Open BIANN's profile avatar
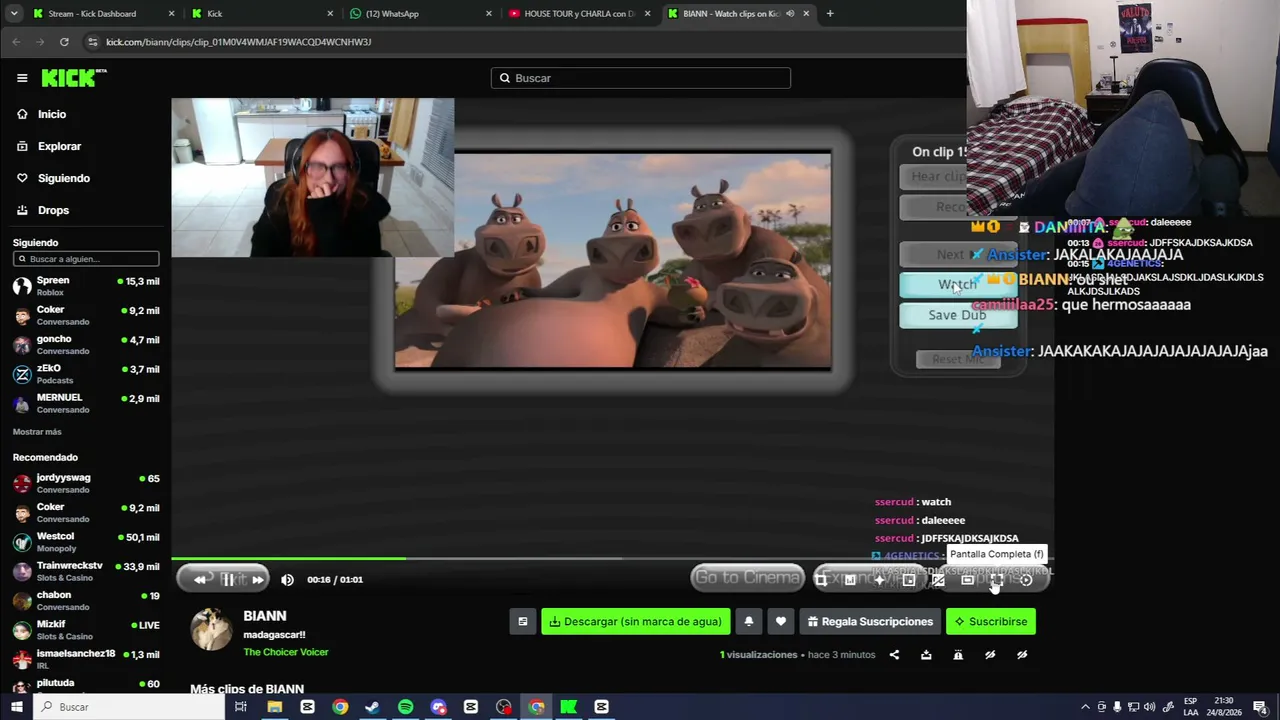1280x720 pixels. [211, 629]
